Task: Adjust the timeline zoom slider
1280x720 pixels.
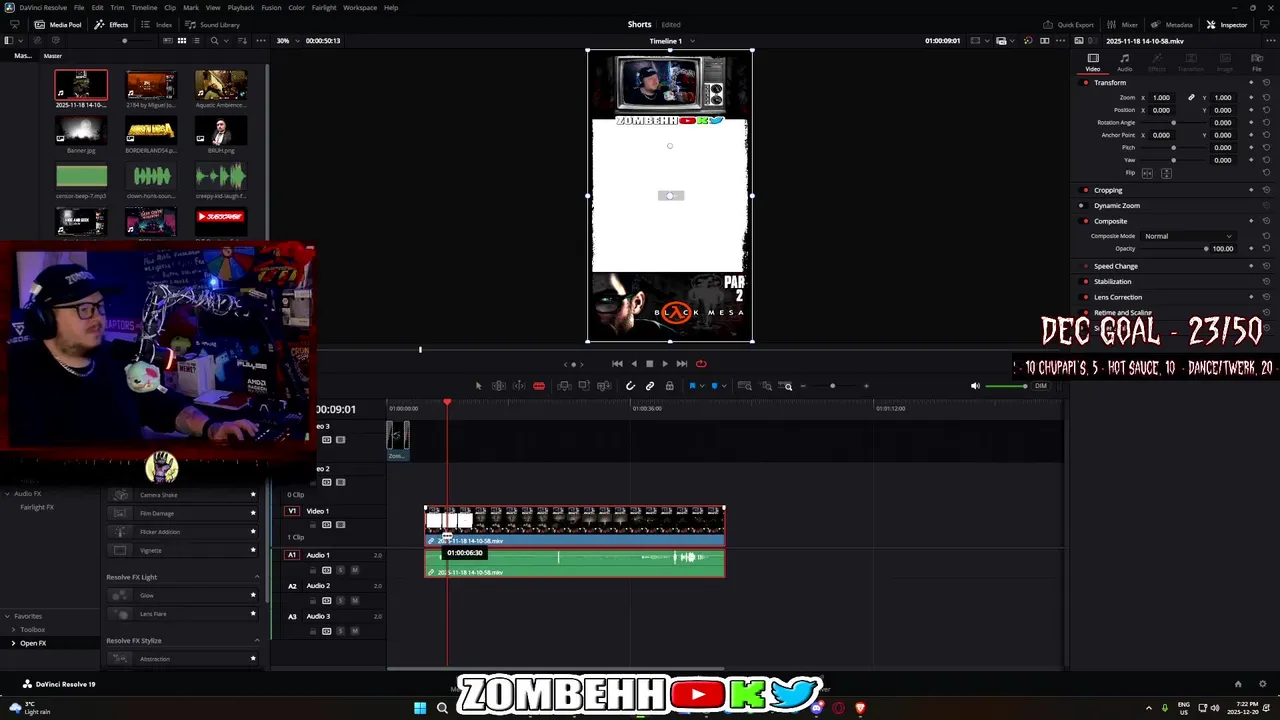Action: [x=832, y=386]
